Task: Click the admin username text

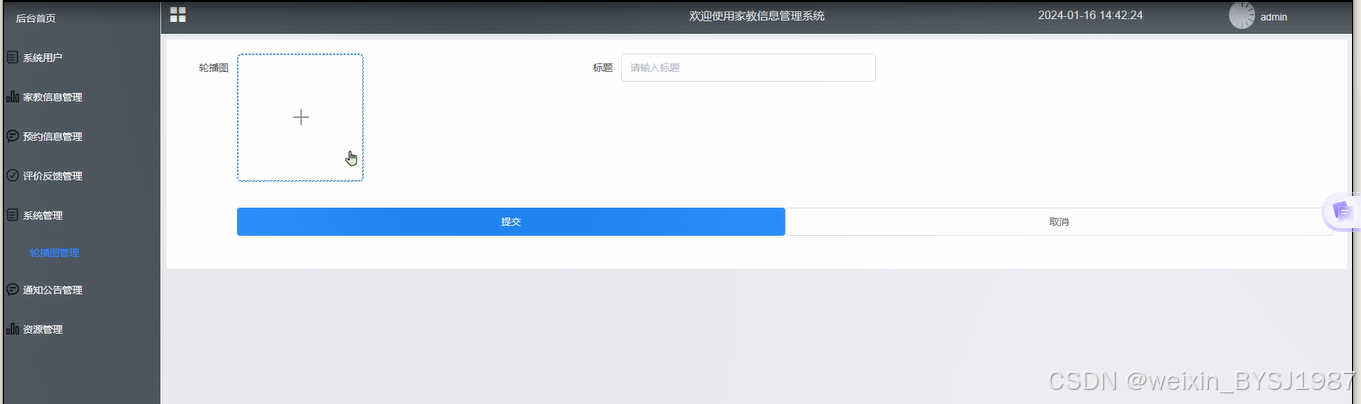Action: pos(1273,17)
